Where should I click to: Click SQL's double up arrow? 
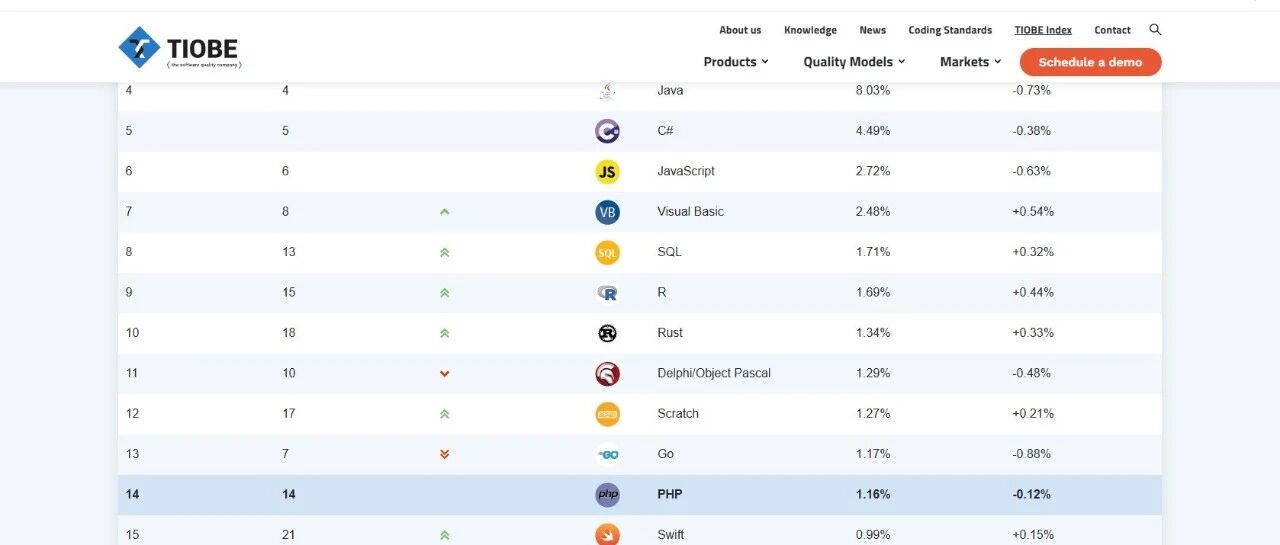click(444, 253)
